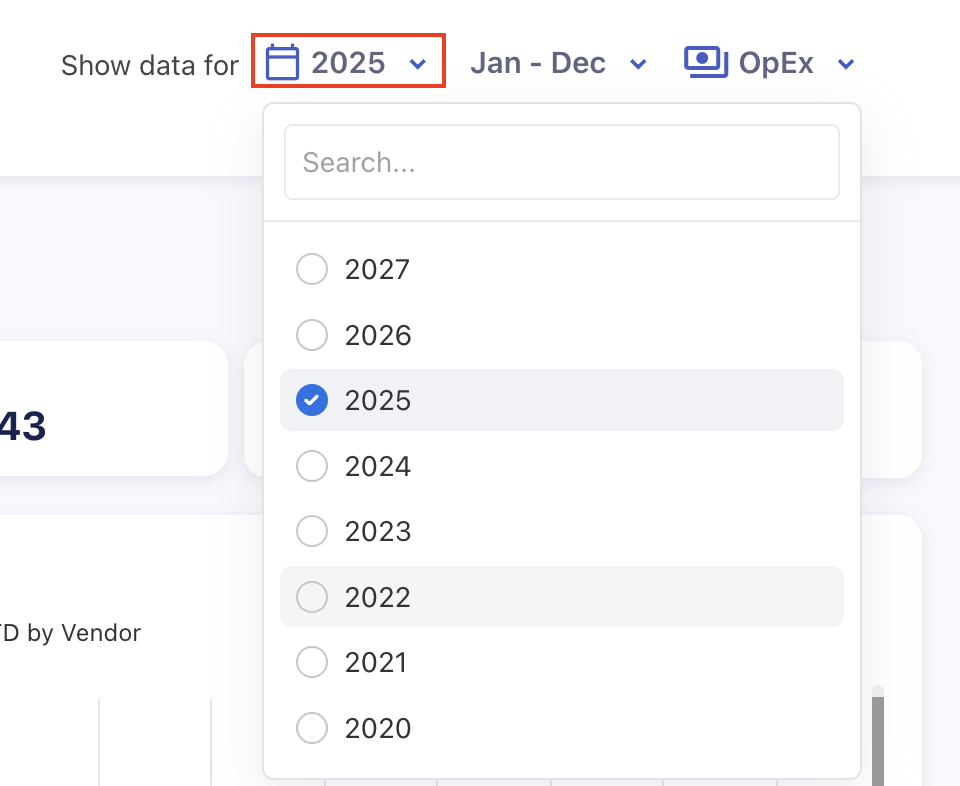Click the calendar icon next to 2025
This screenshot has width=960, height=786.
coord(282,63)
